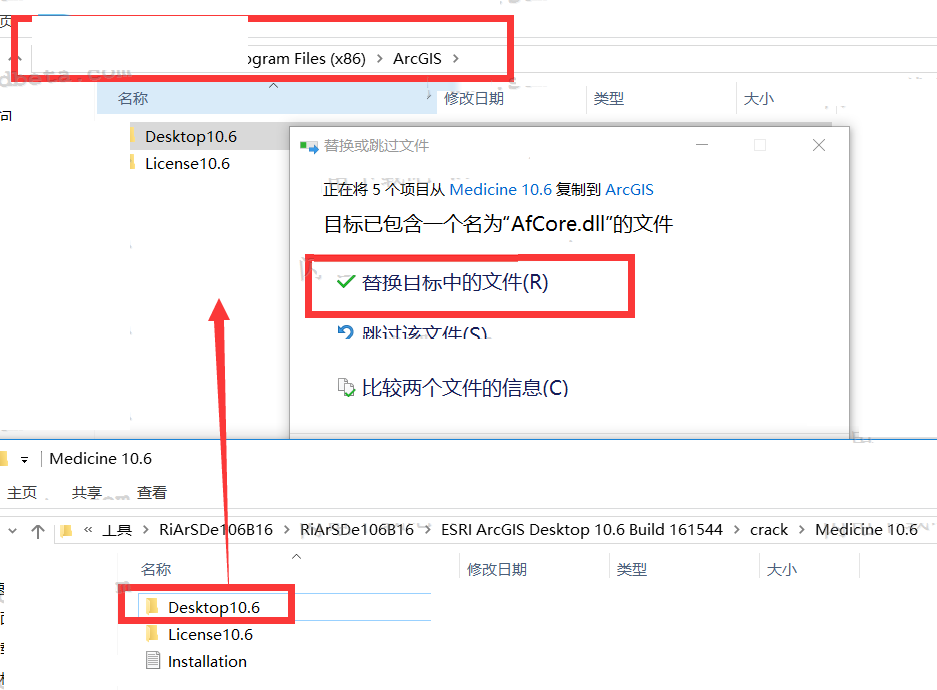937x690 pixels.
Task: Click Up arrow in Medicine 10.6 window
Action: point(38,531)
